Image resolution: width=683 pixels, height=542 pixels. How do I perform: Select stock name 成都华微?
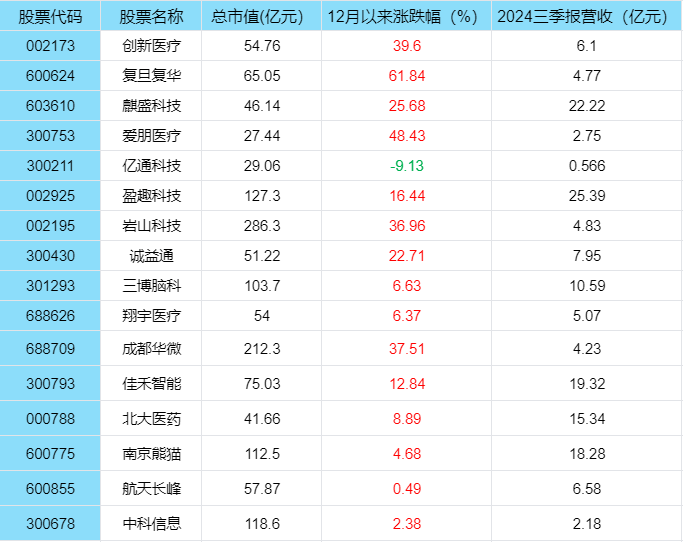(151, 349)
